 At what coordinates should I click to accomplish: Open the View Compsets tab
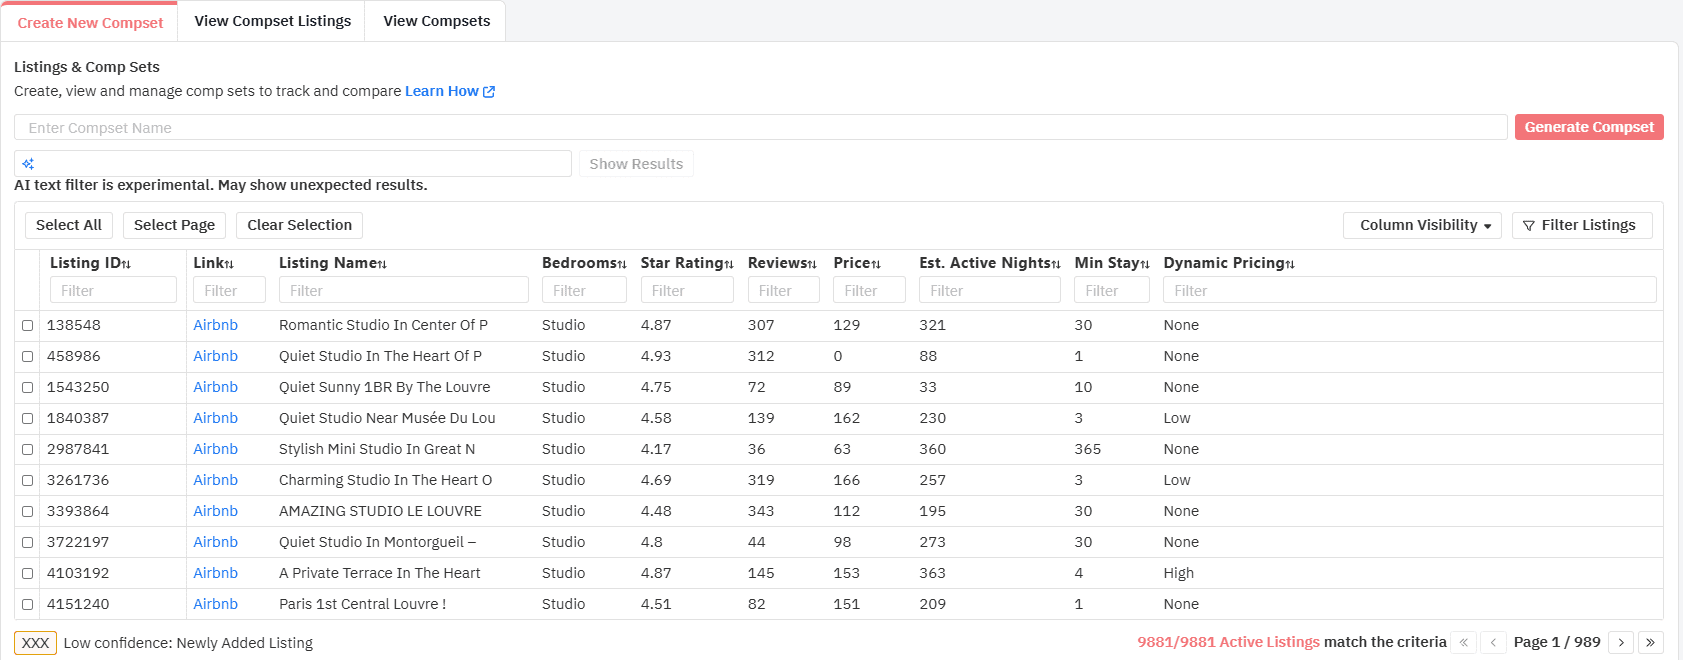(436, 21)
